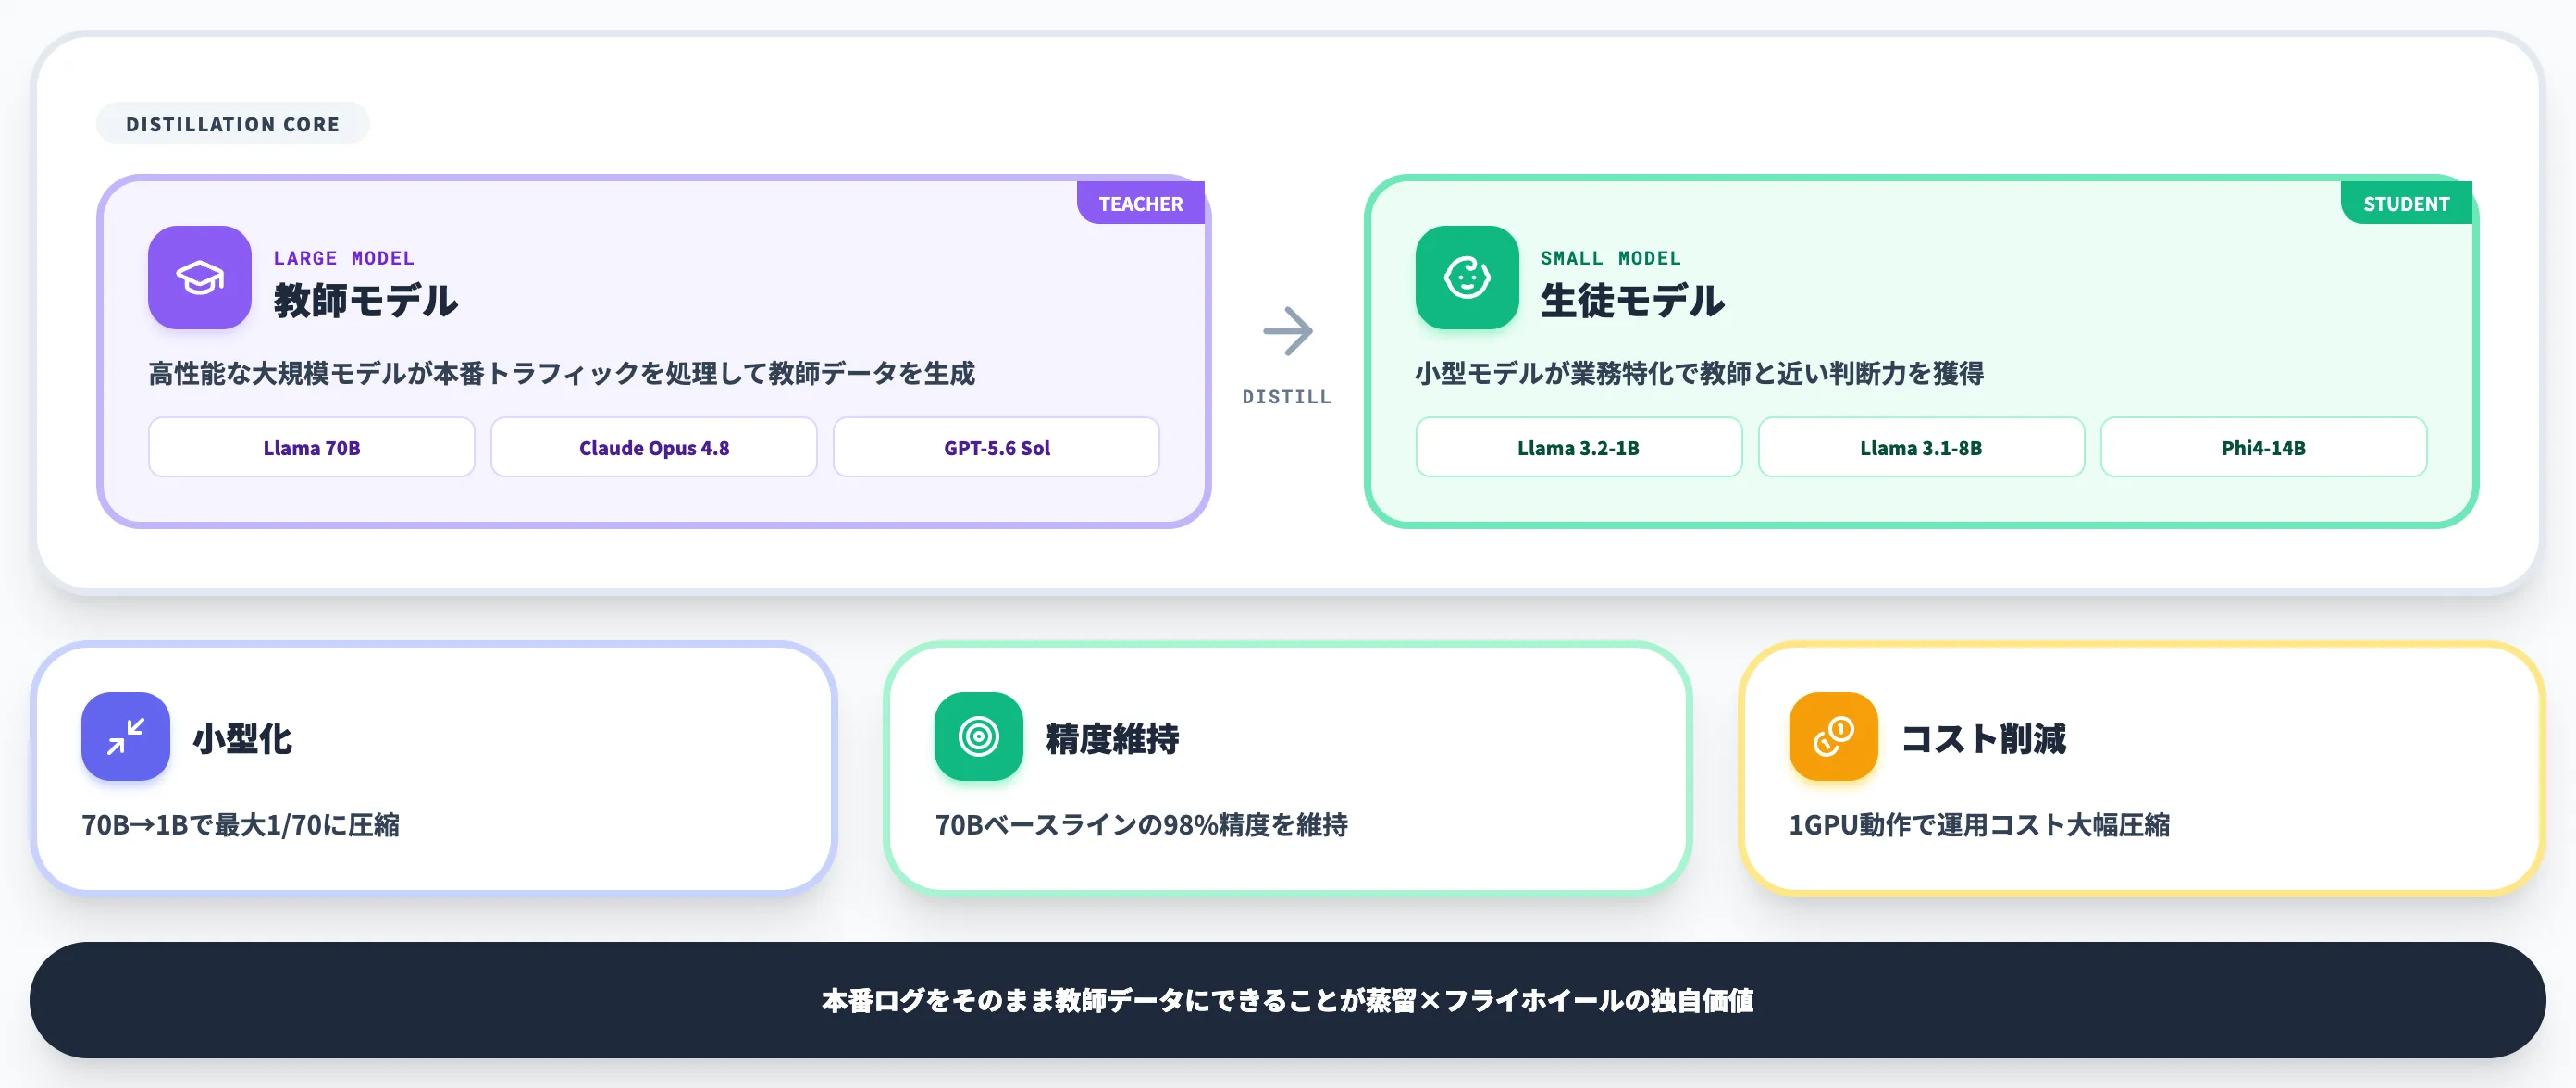Screen dimensions: 2576x1088
Task: Click the dark bottom banner about 本番ログ
Action: pos(1288,1000)
